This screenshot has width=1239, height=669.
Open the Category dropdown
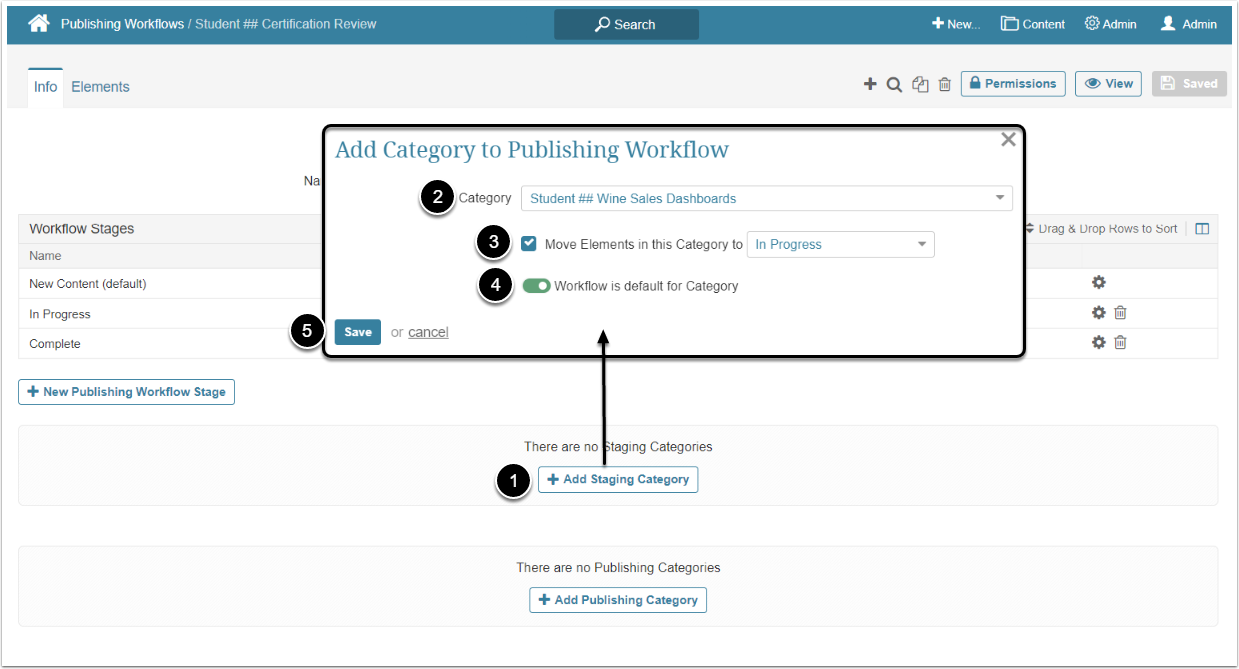tap(767, 198)
